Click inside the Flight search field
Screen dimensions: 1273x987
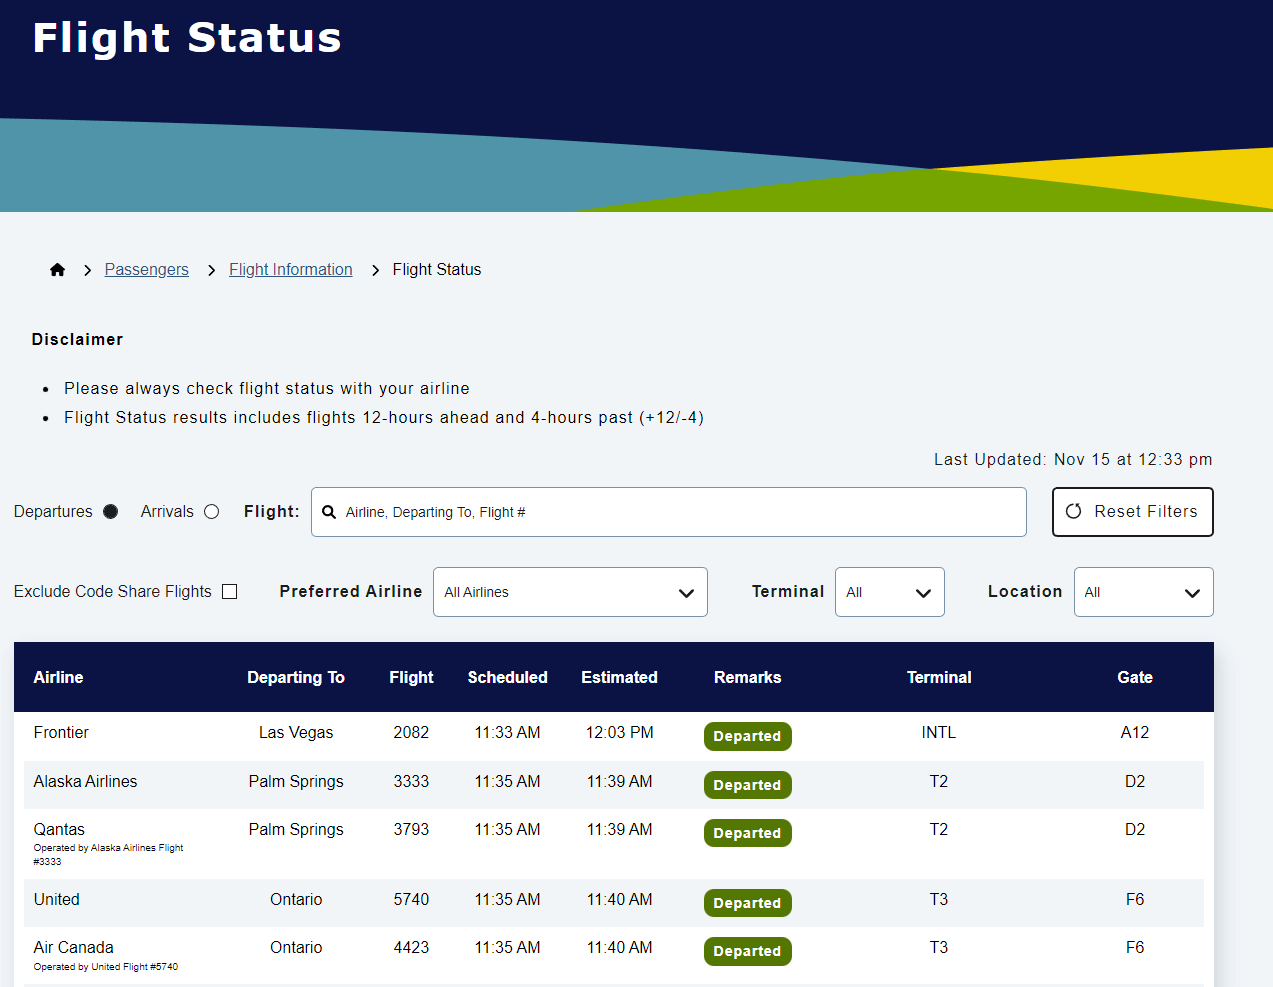pos(668,511)
